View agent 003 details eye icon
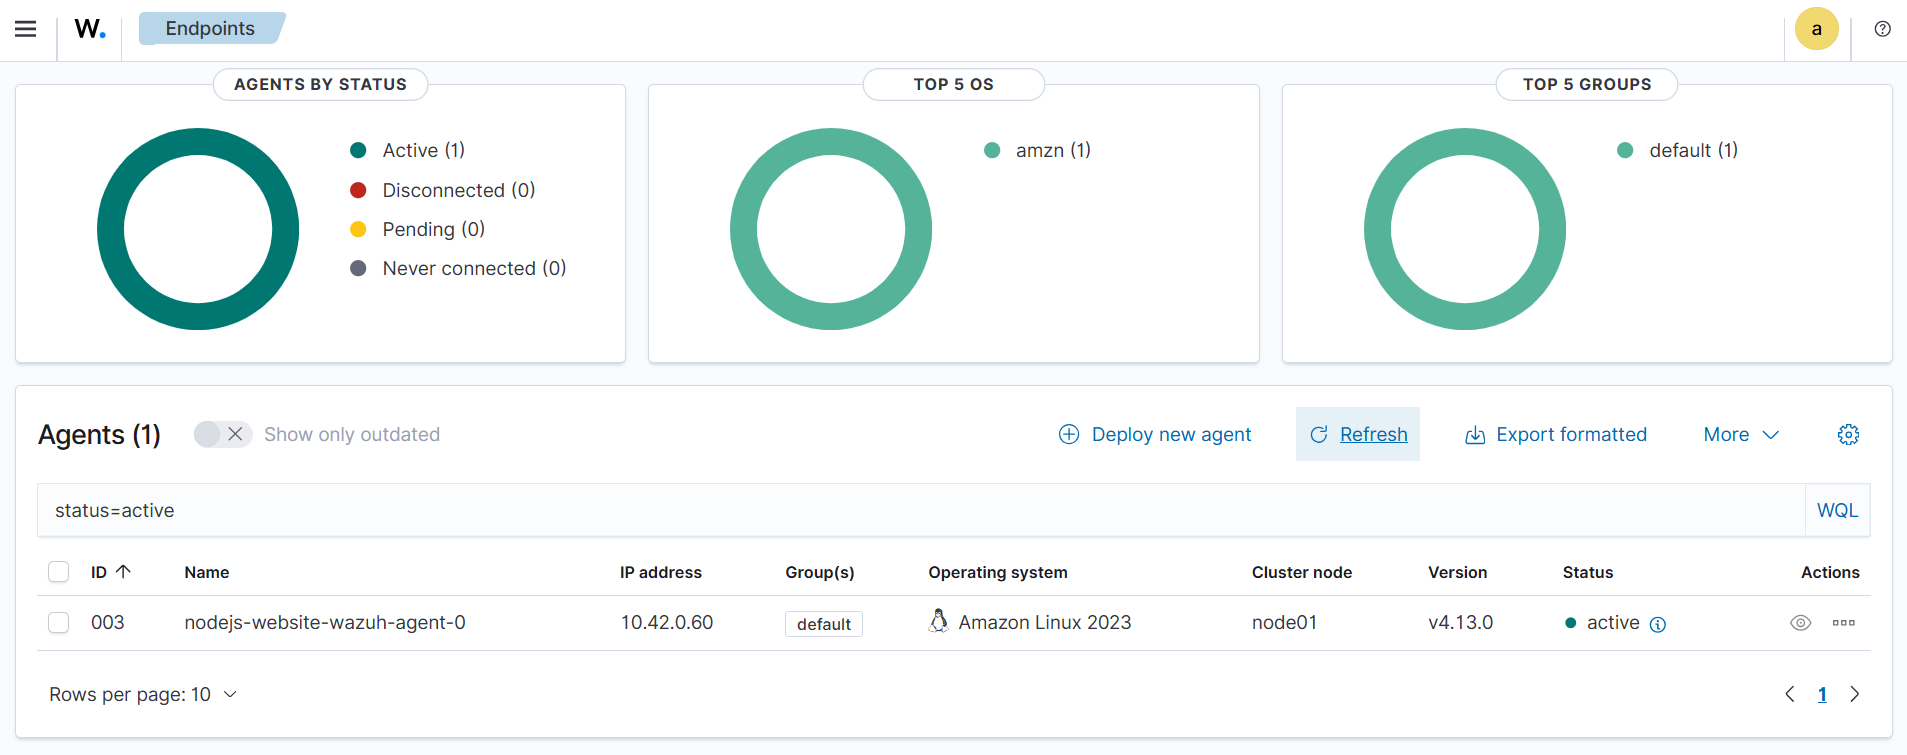 click(1800, 623)
